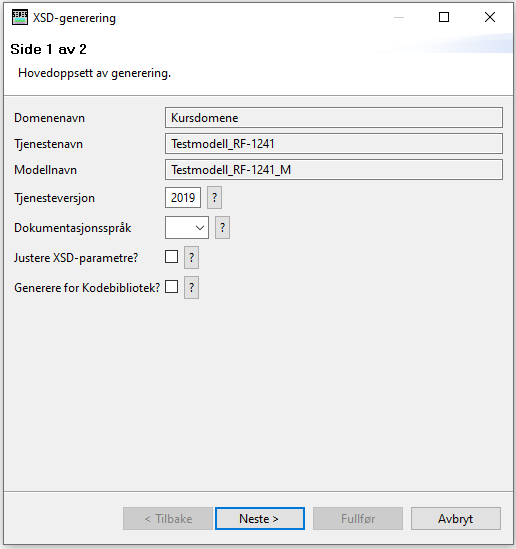Open help for Dokumentasjonsspråk

tap(222, 228)
